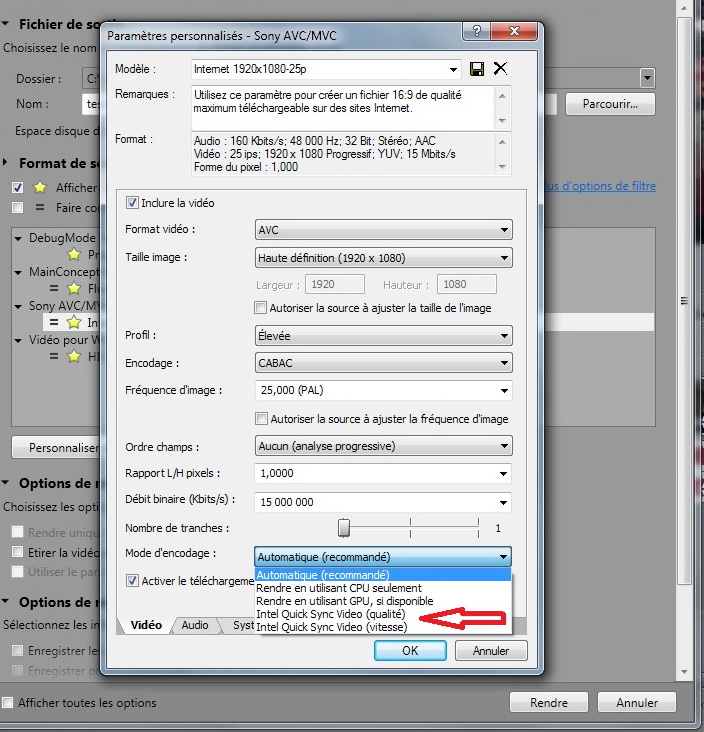Screen dimensions: 704x732
Task: Click the star next to Afficher checkbox
Action: (40, 188)
